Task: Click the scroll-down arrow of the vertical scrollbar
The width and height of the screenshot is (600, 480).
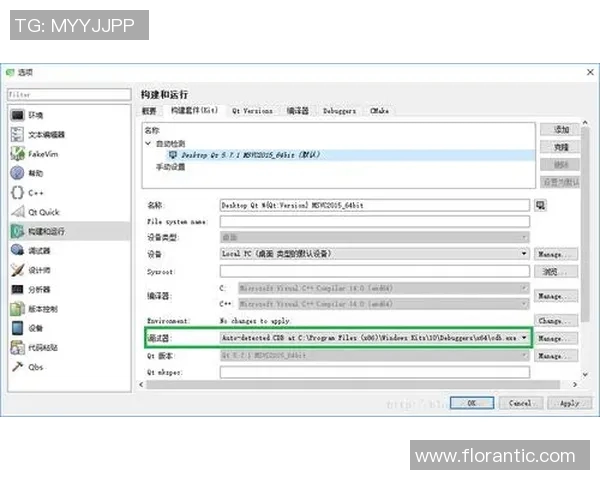Action: click(x=585, y=374)
